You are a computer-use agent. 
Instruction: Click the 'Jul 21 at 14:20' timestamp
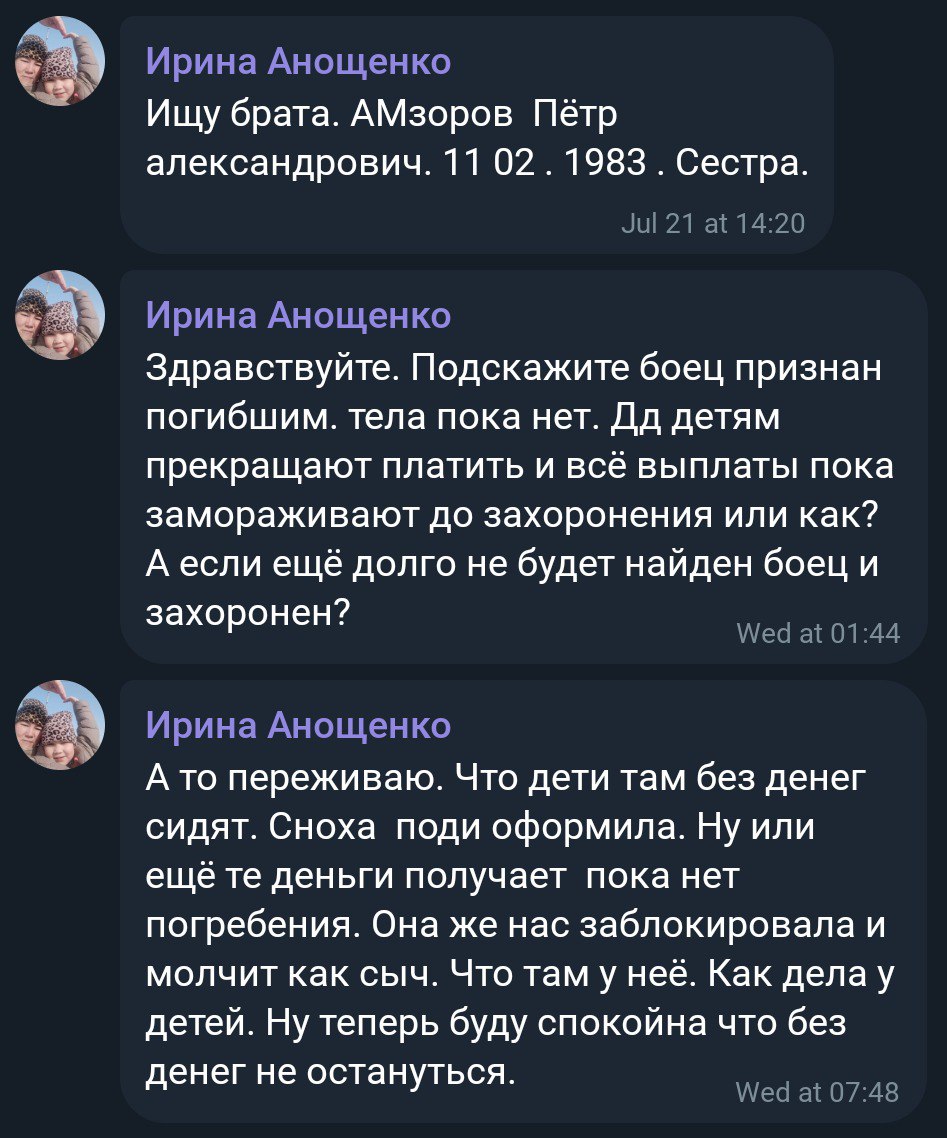click(x=712, y=222)
